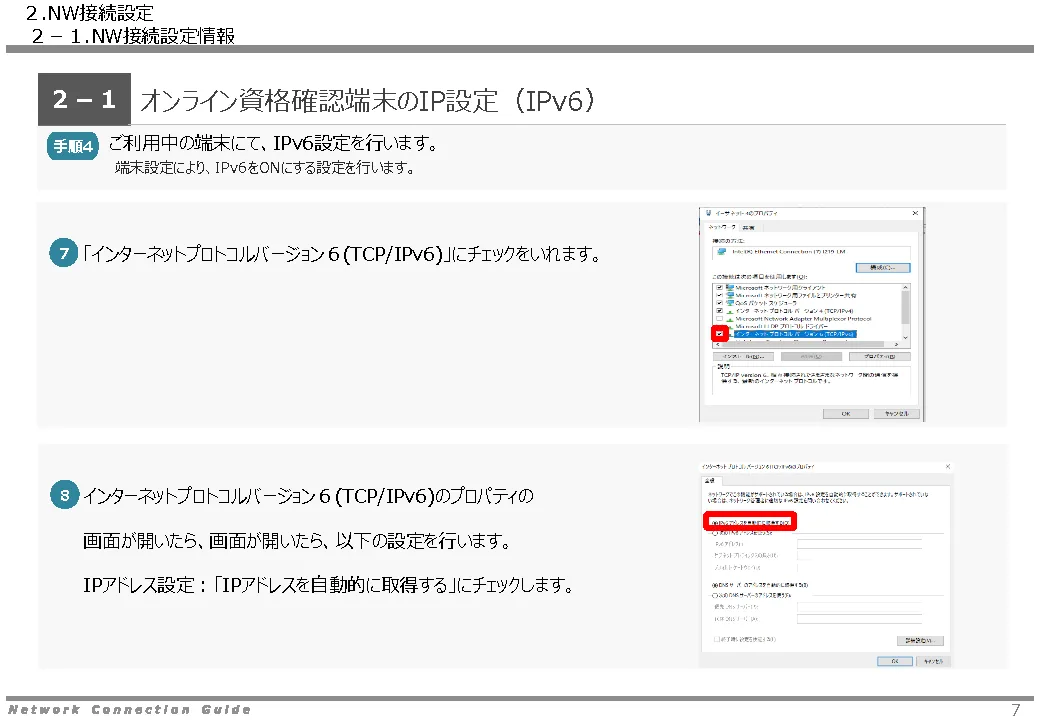Click the blue step 7 circle
1040x720 pixels.
64,254
